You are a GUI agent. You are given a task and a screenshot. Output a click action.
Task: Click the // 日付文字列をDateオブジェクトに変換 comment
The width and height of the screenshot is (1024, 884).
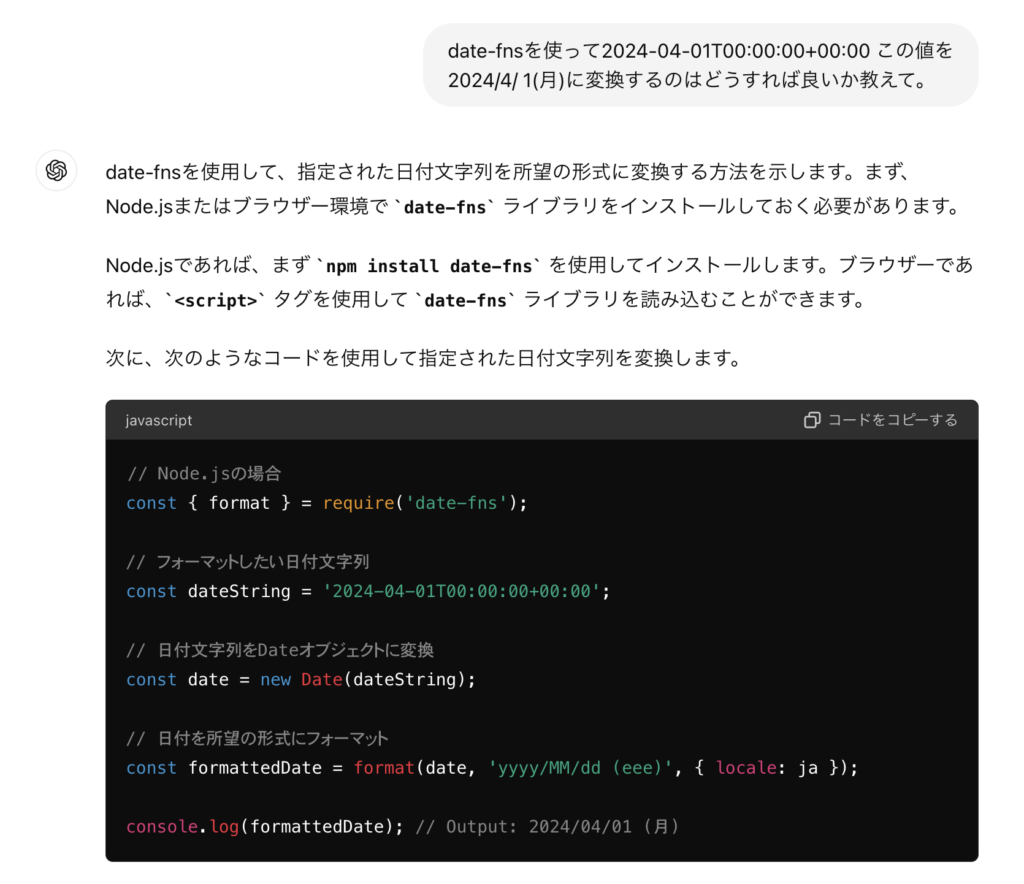point(280,650)
